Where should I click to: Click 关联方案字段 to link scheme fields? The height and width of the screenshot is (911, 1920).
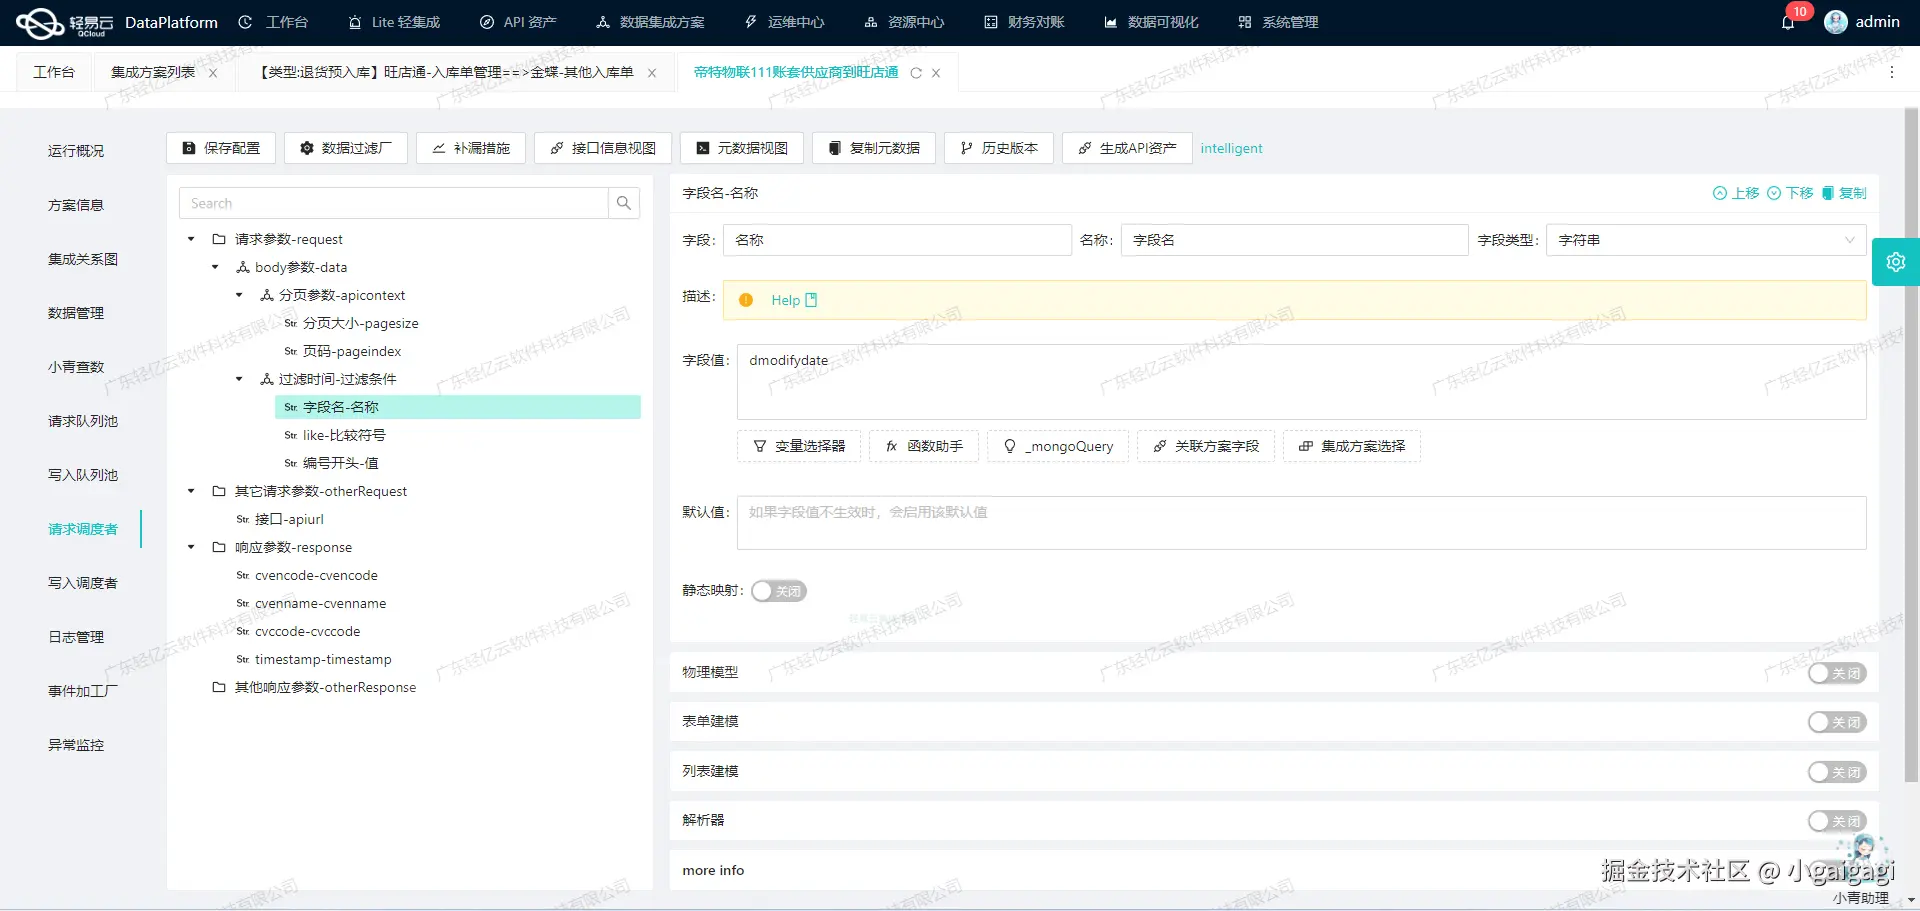(x=1205, y=446)
